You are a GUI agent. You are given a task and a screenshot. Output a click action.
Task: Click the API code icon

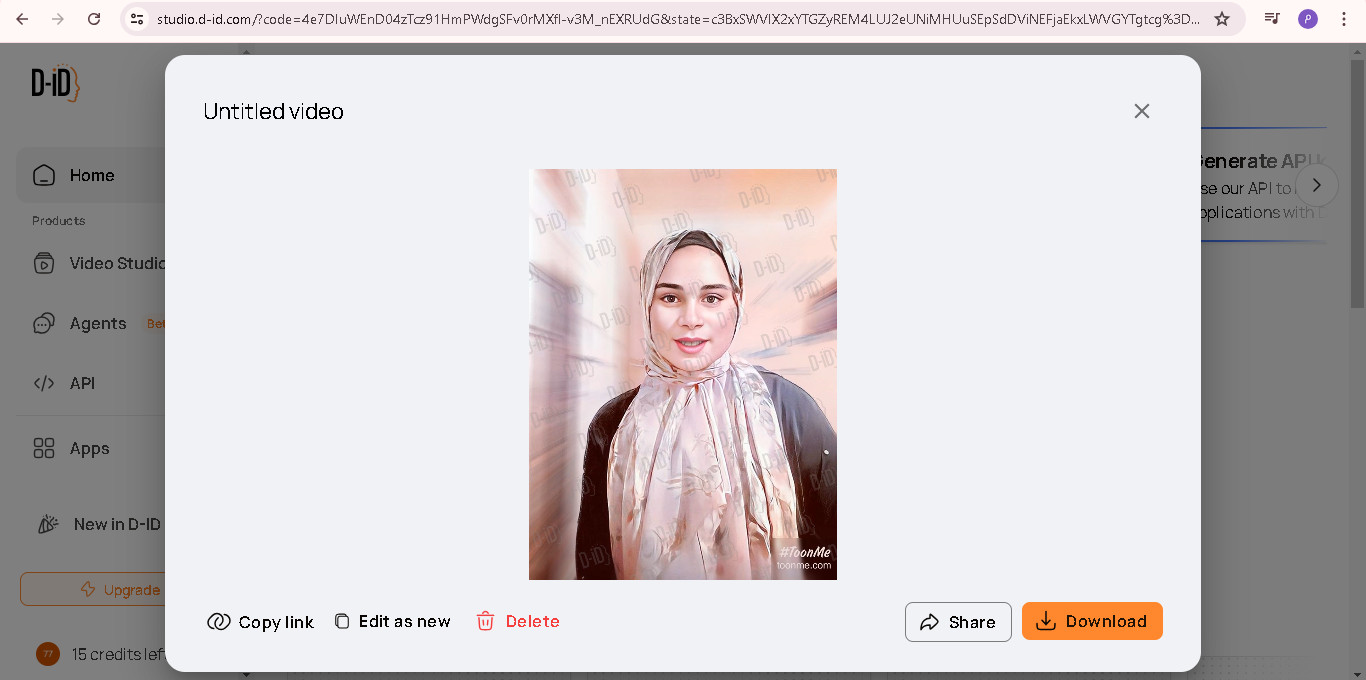coord(44,383)
